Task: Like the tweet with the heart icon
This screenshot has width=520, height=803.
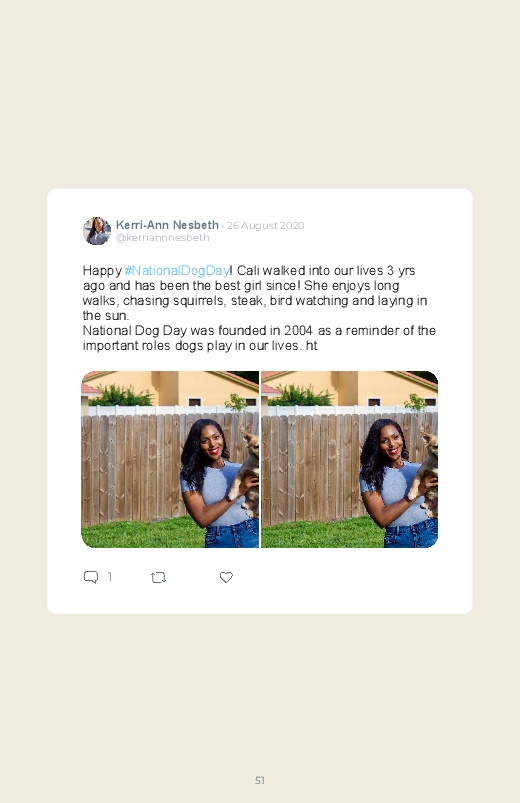Action: point(226,577)
